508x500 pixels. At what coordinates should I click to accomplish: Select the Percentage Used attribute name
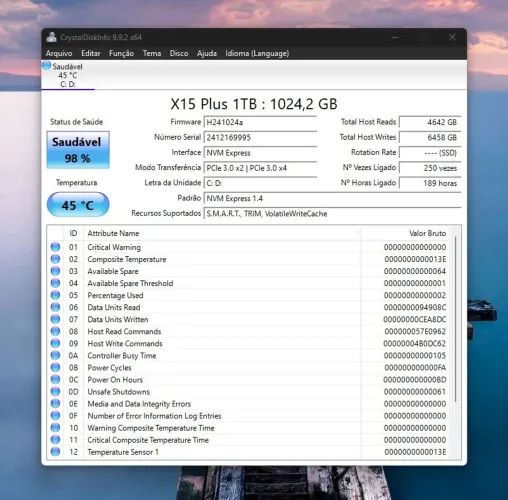pos(115,295)
